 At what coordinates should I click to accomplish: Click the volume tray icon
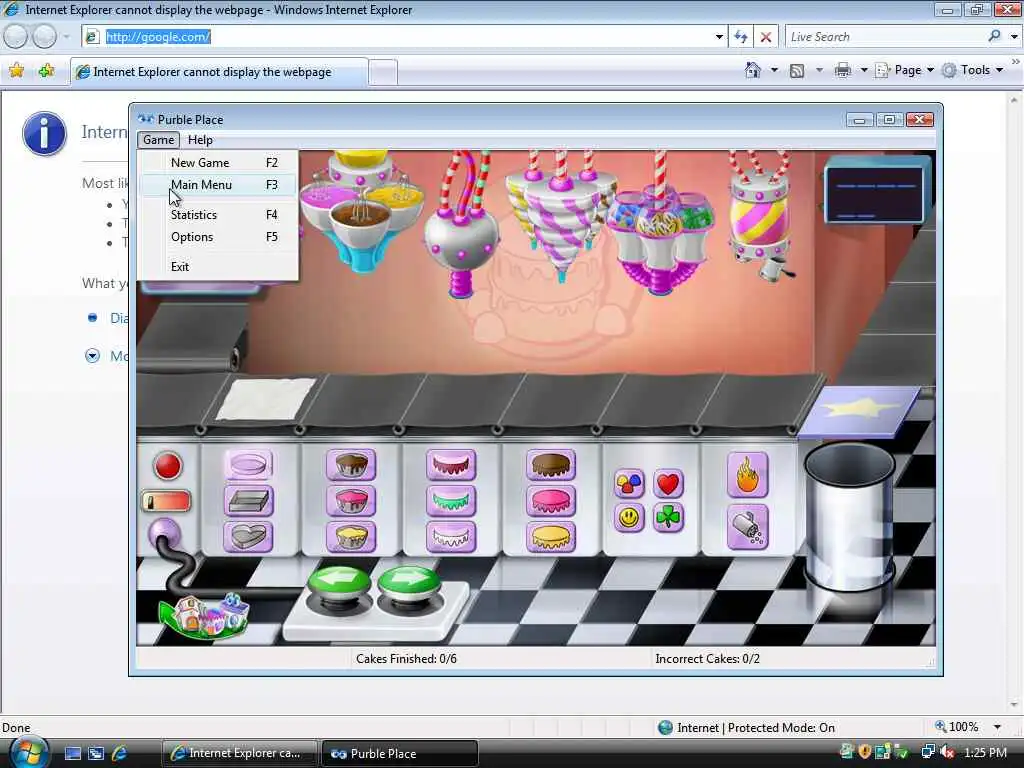(946, 752)
